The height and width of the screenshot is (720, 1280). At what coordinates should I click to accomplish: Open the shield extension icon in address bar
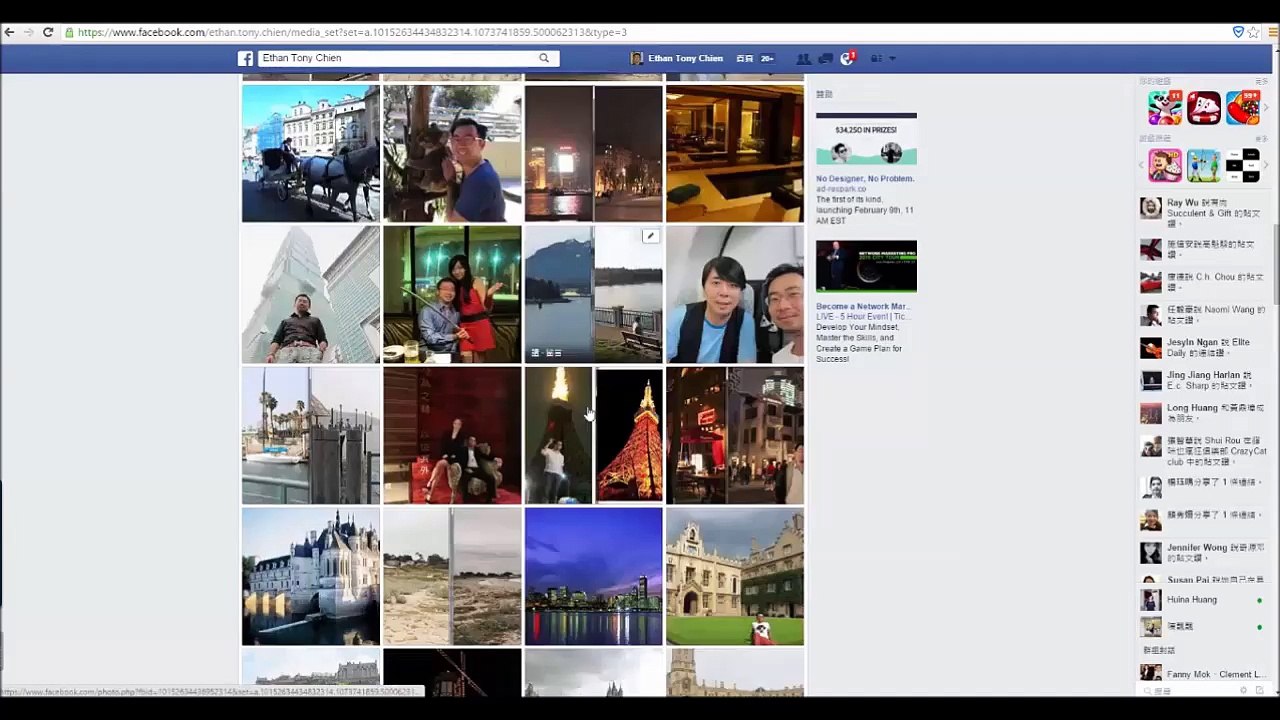[1238, 32]
